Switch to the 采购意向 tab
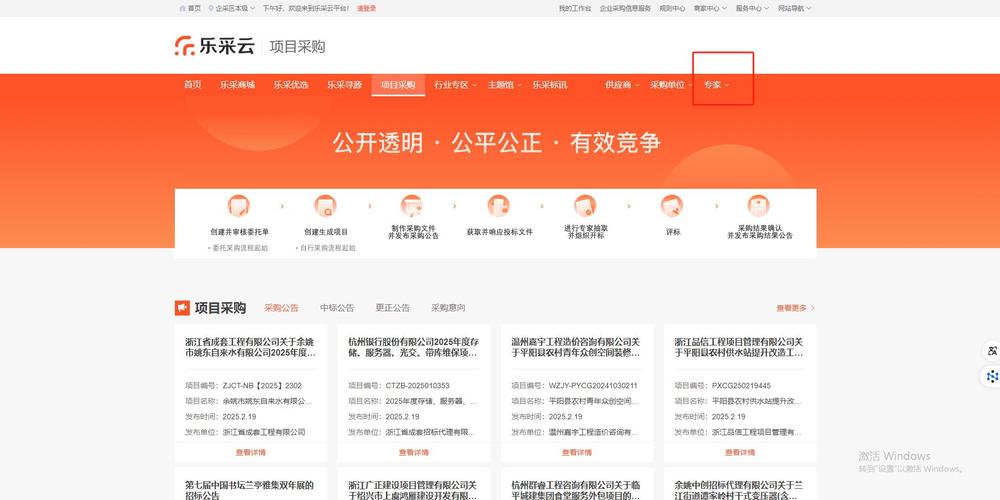 tap(448, 308)
